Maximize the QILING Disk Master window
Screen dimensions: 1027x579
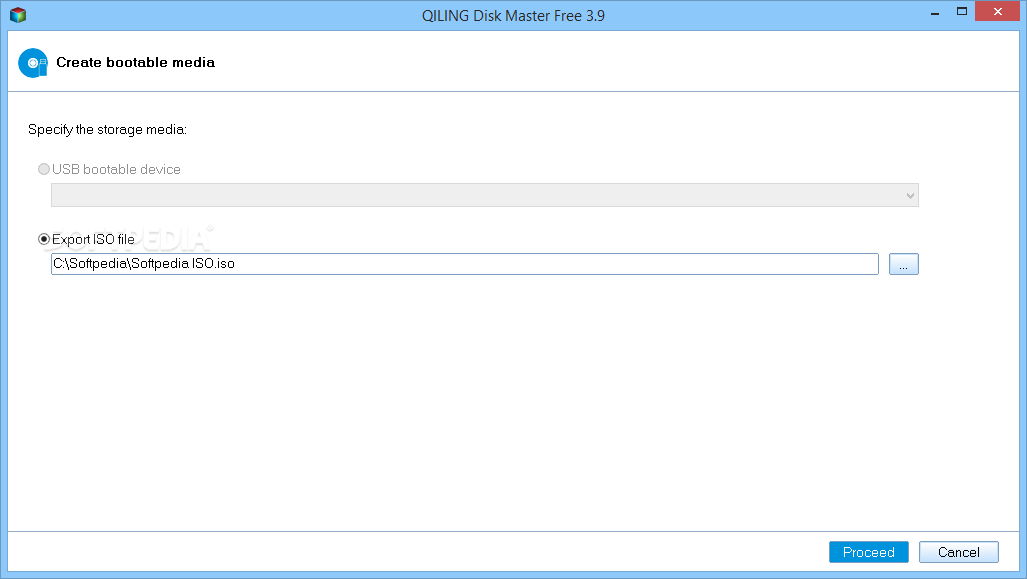tap(962, 12)
